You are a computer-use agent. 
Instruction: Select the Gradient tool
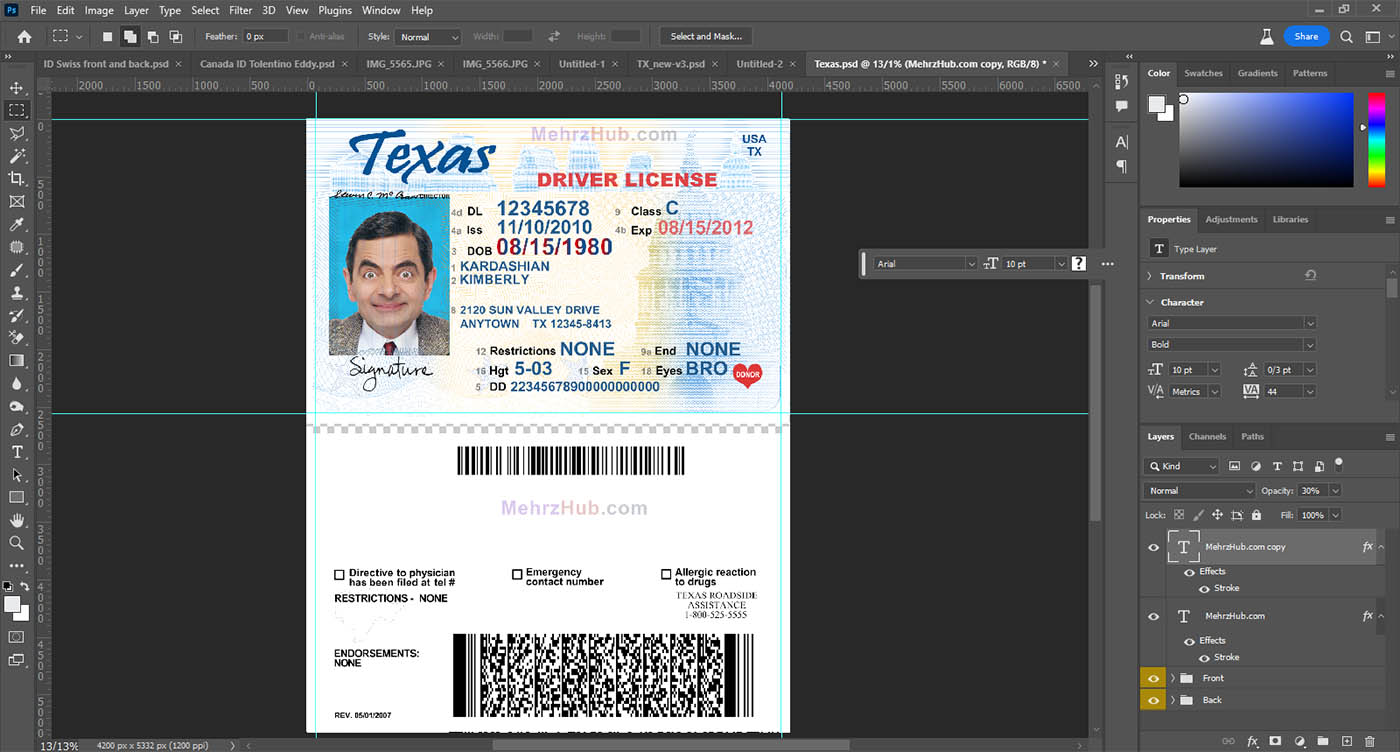pyautogui.click(x=17, y=360)
